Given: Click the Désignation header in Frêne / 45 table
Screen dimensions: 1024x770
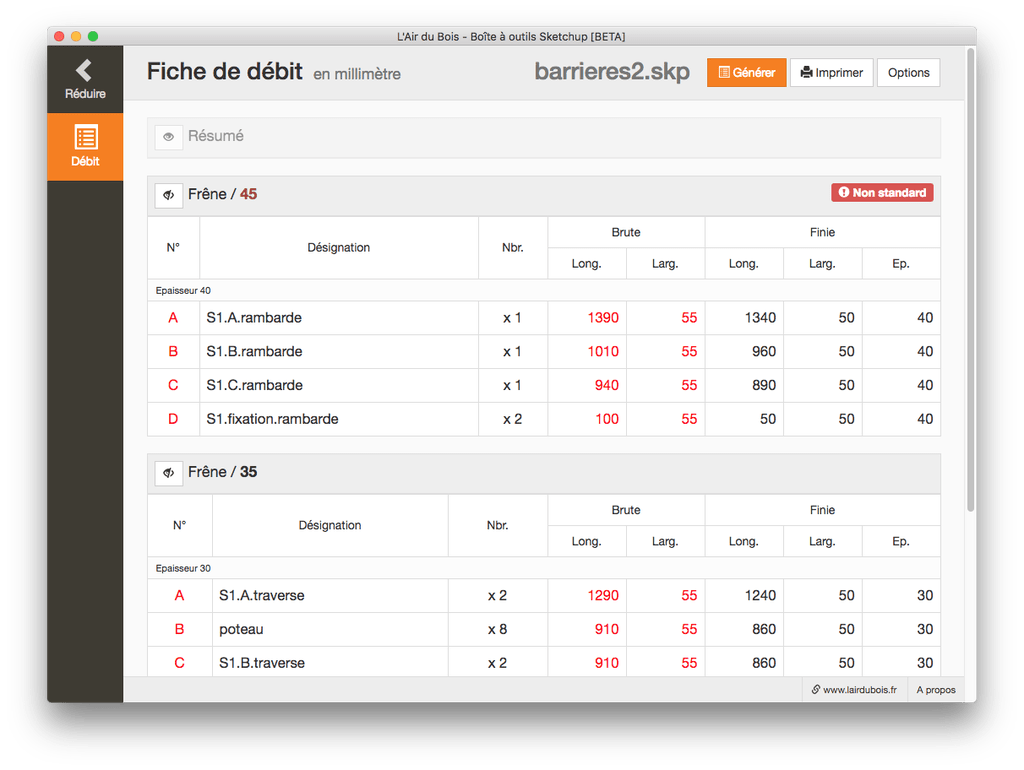Looking at the screenshot, I should tap(338, 248).
